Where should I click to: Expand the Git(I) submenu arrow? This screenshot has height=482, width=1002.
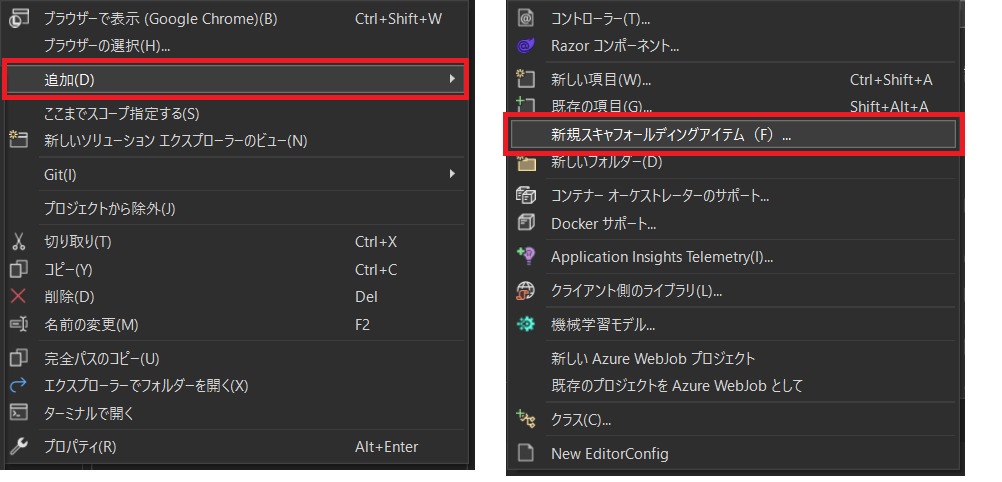(x=452, y=174)
